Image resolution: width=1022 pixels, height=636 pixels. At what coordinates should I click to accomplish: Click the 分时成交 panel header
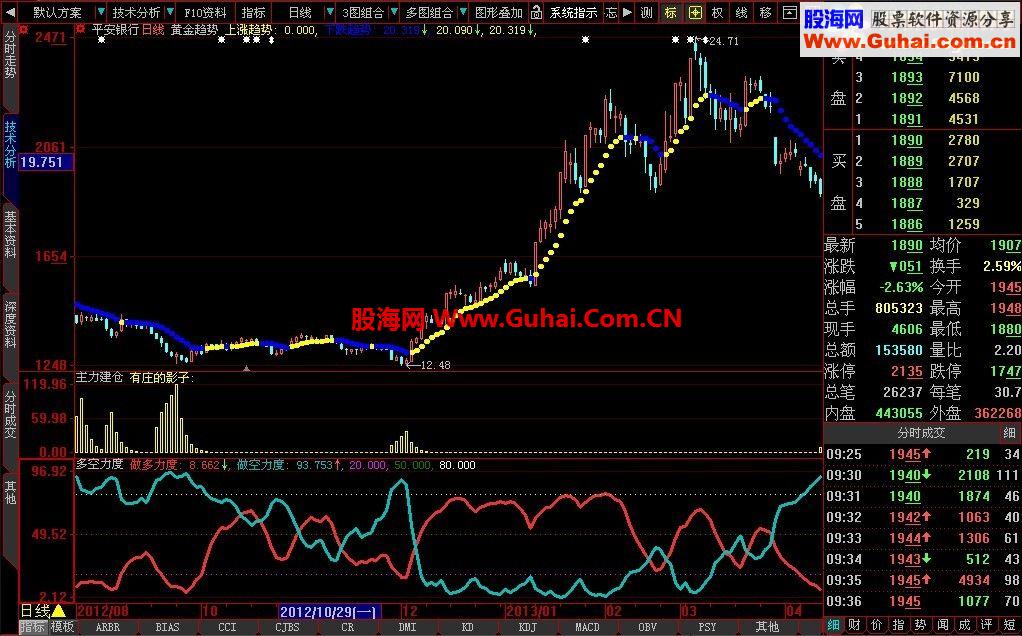[x=921, y=433]
